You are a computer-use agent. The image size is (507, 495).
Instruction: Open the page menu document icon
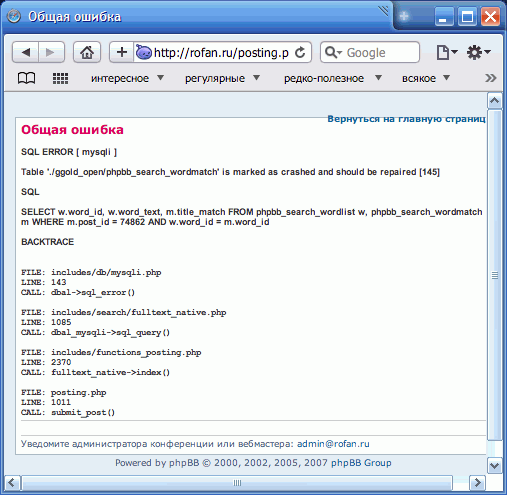pos(447,52)
